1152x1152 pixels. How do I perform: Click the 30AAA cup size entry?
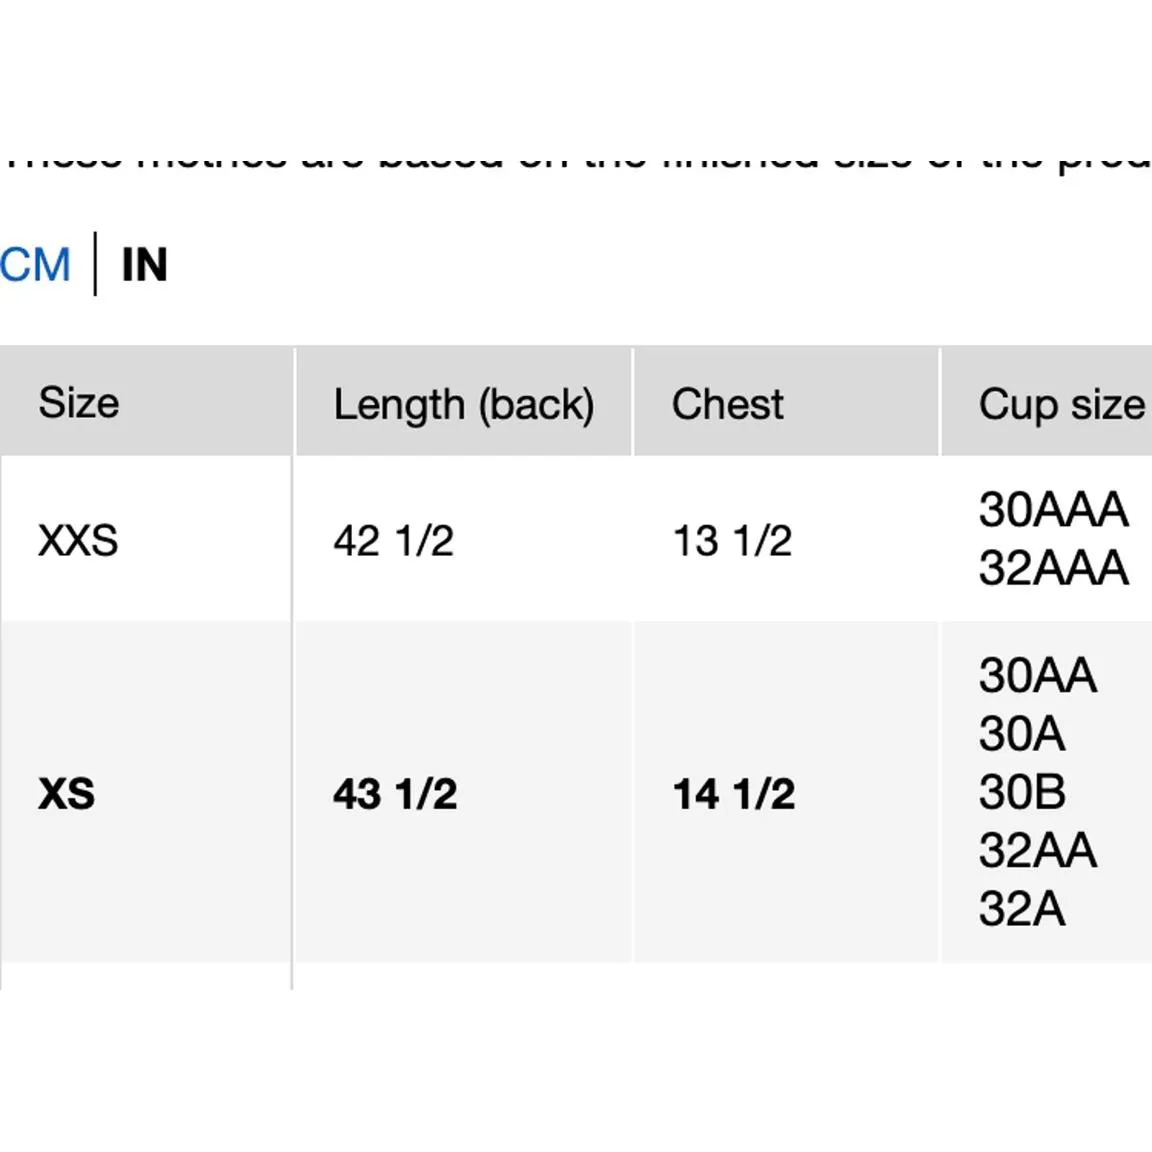[x=1053, y=510]
